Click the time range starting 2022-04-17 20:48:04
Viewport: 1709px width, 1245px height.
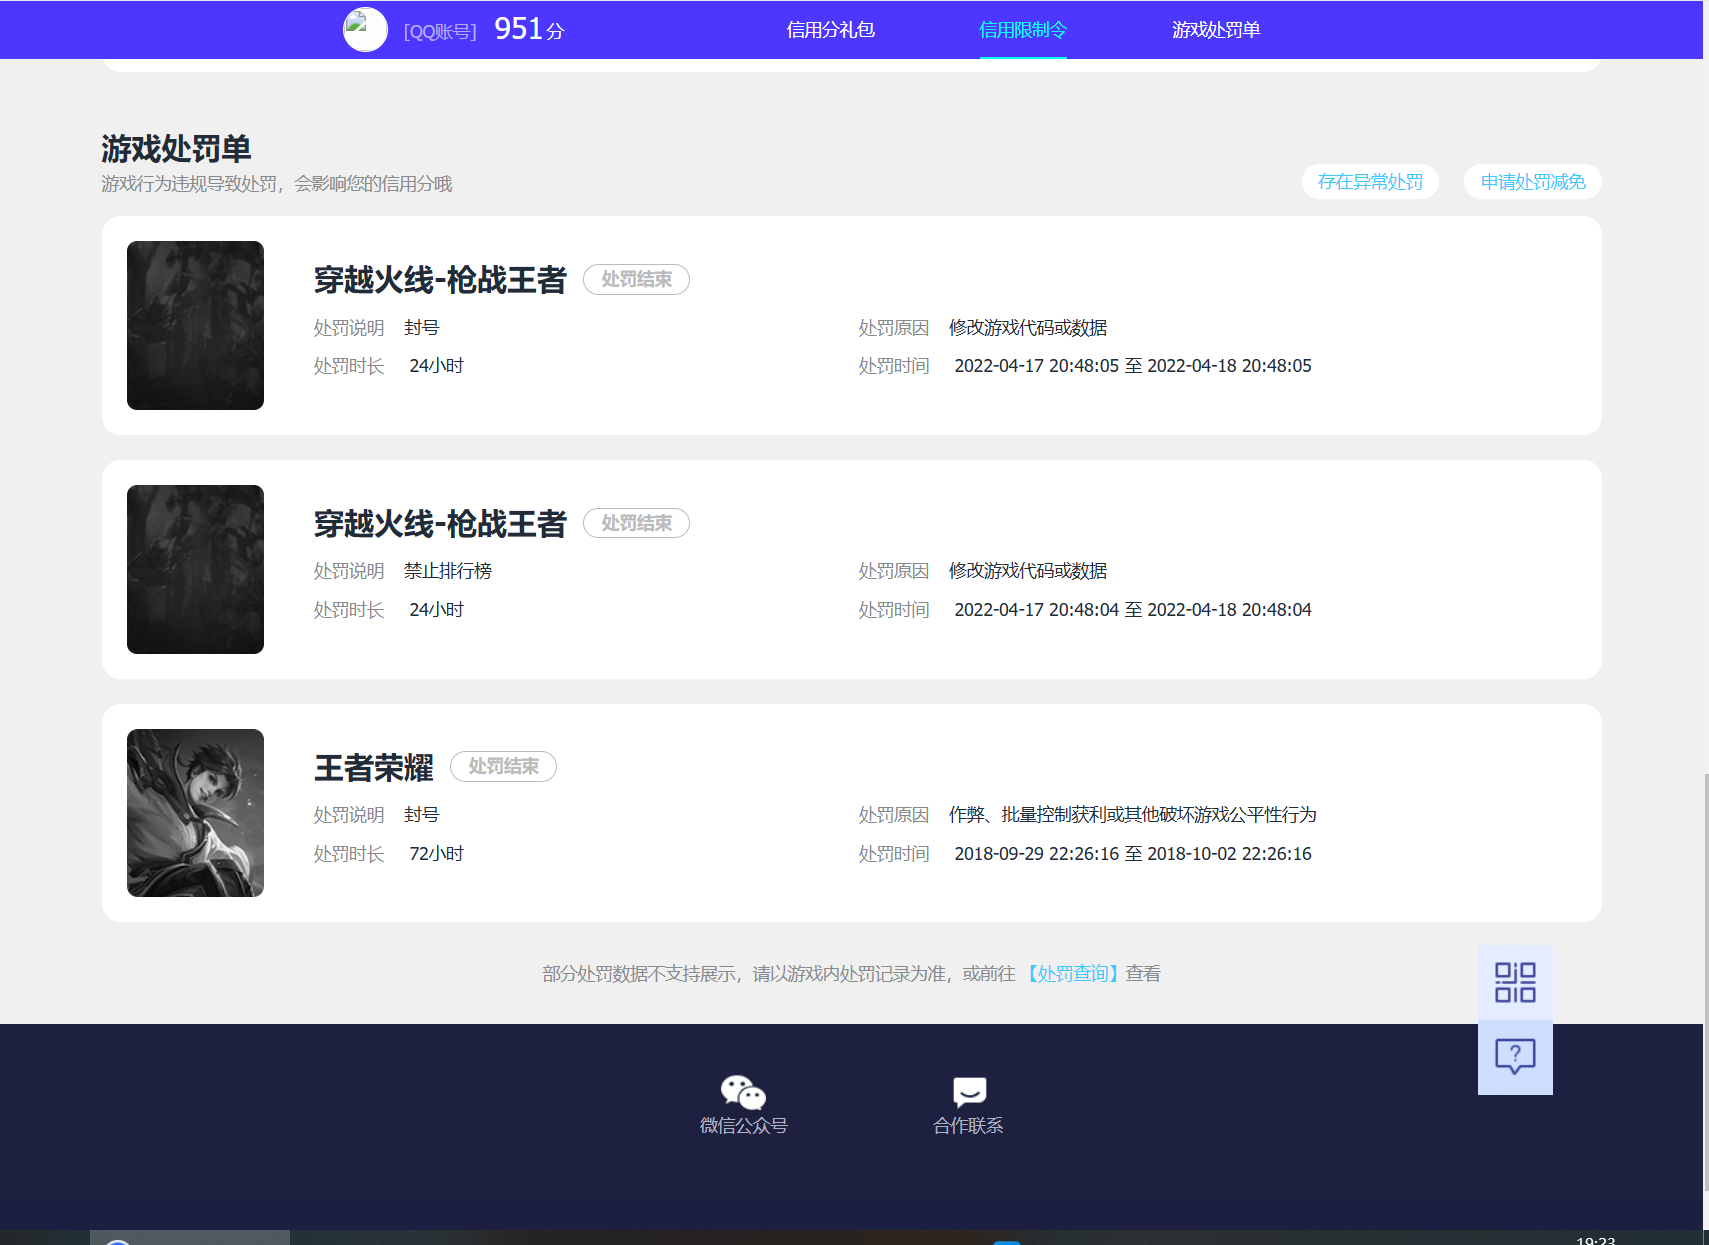pyautogui.click(x=1133, y=610)
